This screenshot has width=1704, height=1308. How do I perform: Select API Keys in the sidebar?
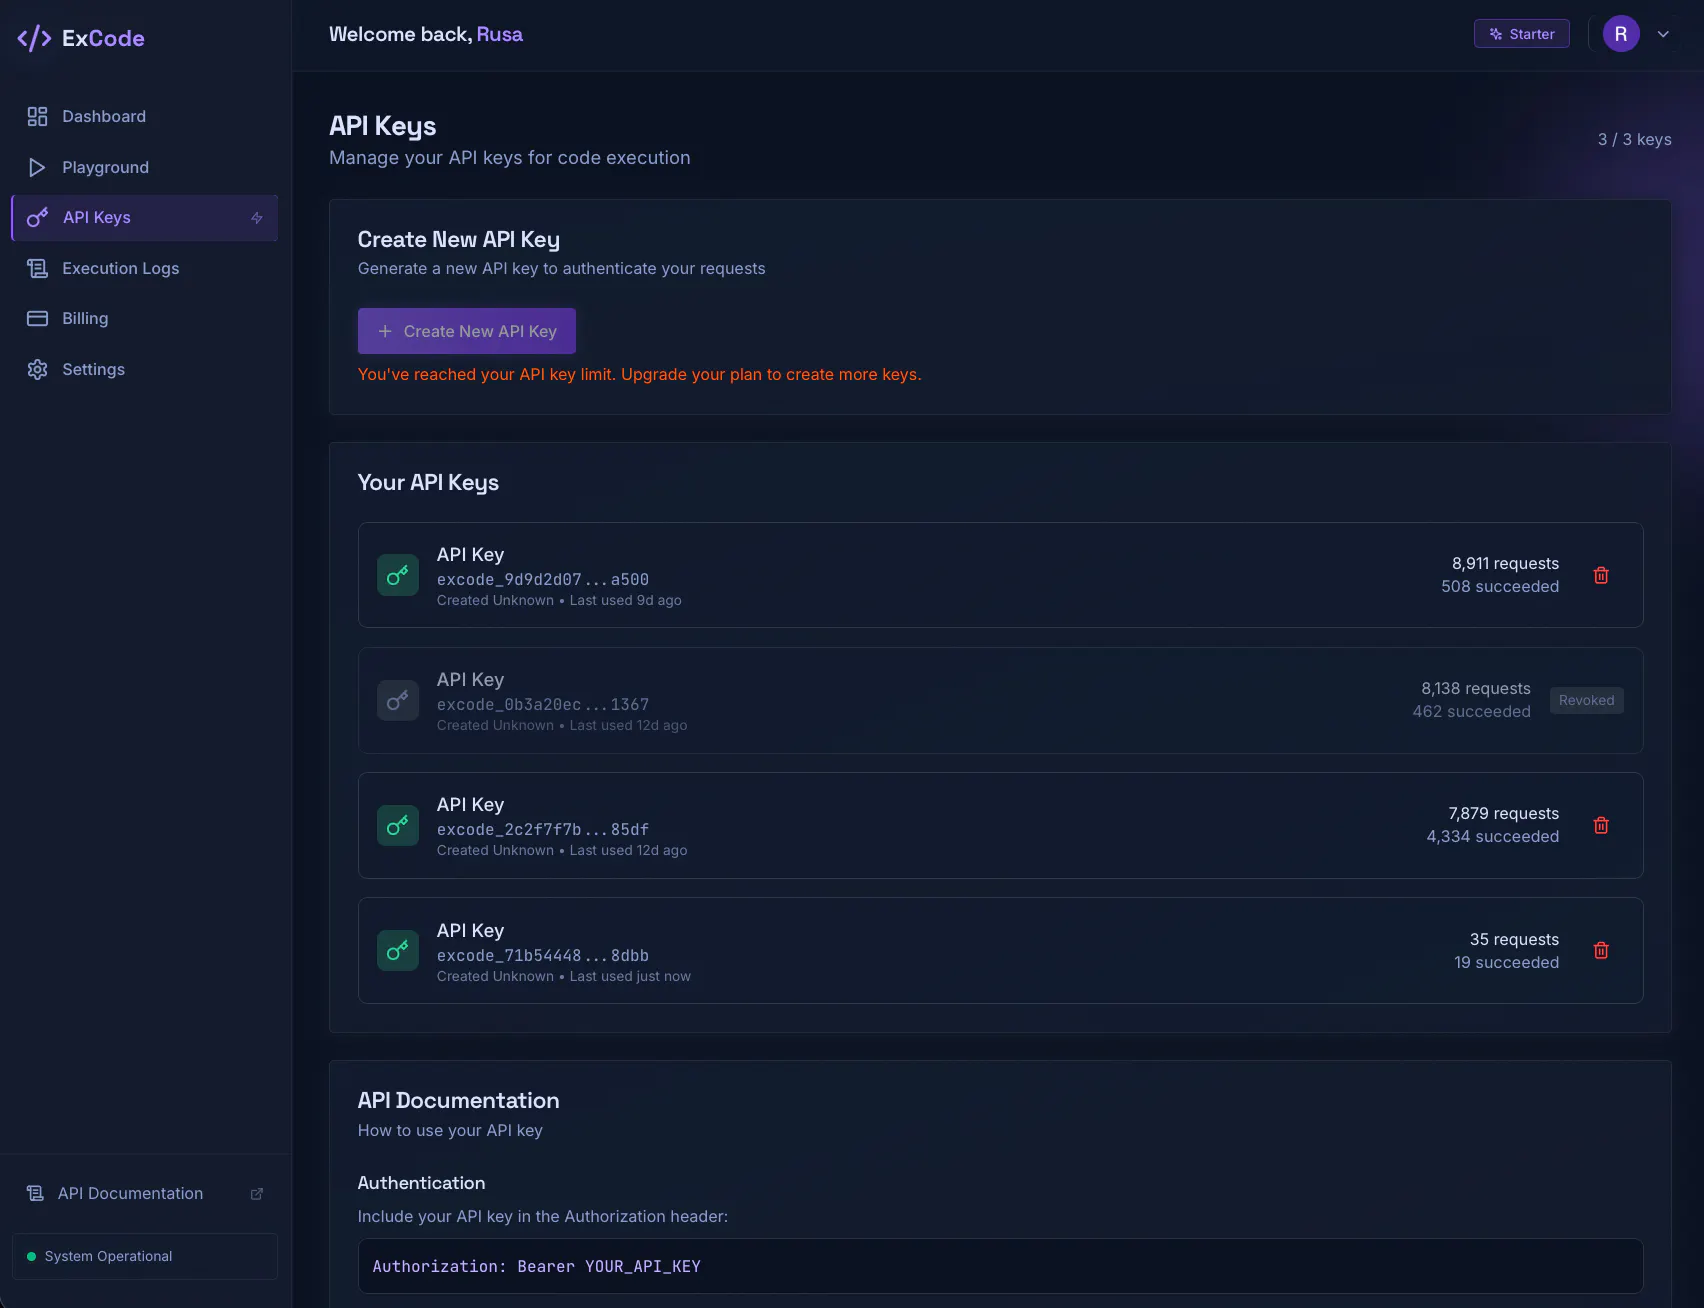tap(145, 218)
